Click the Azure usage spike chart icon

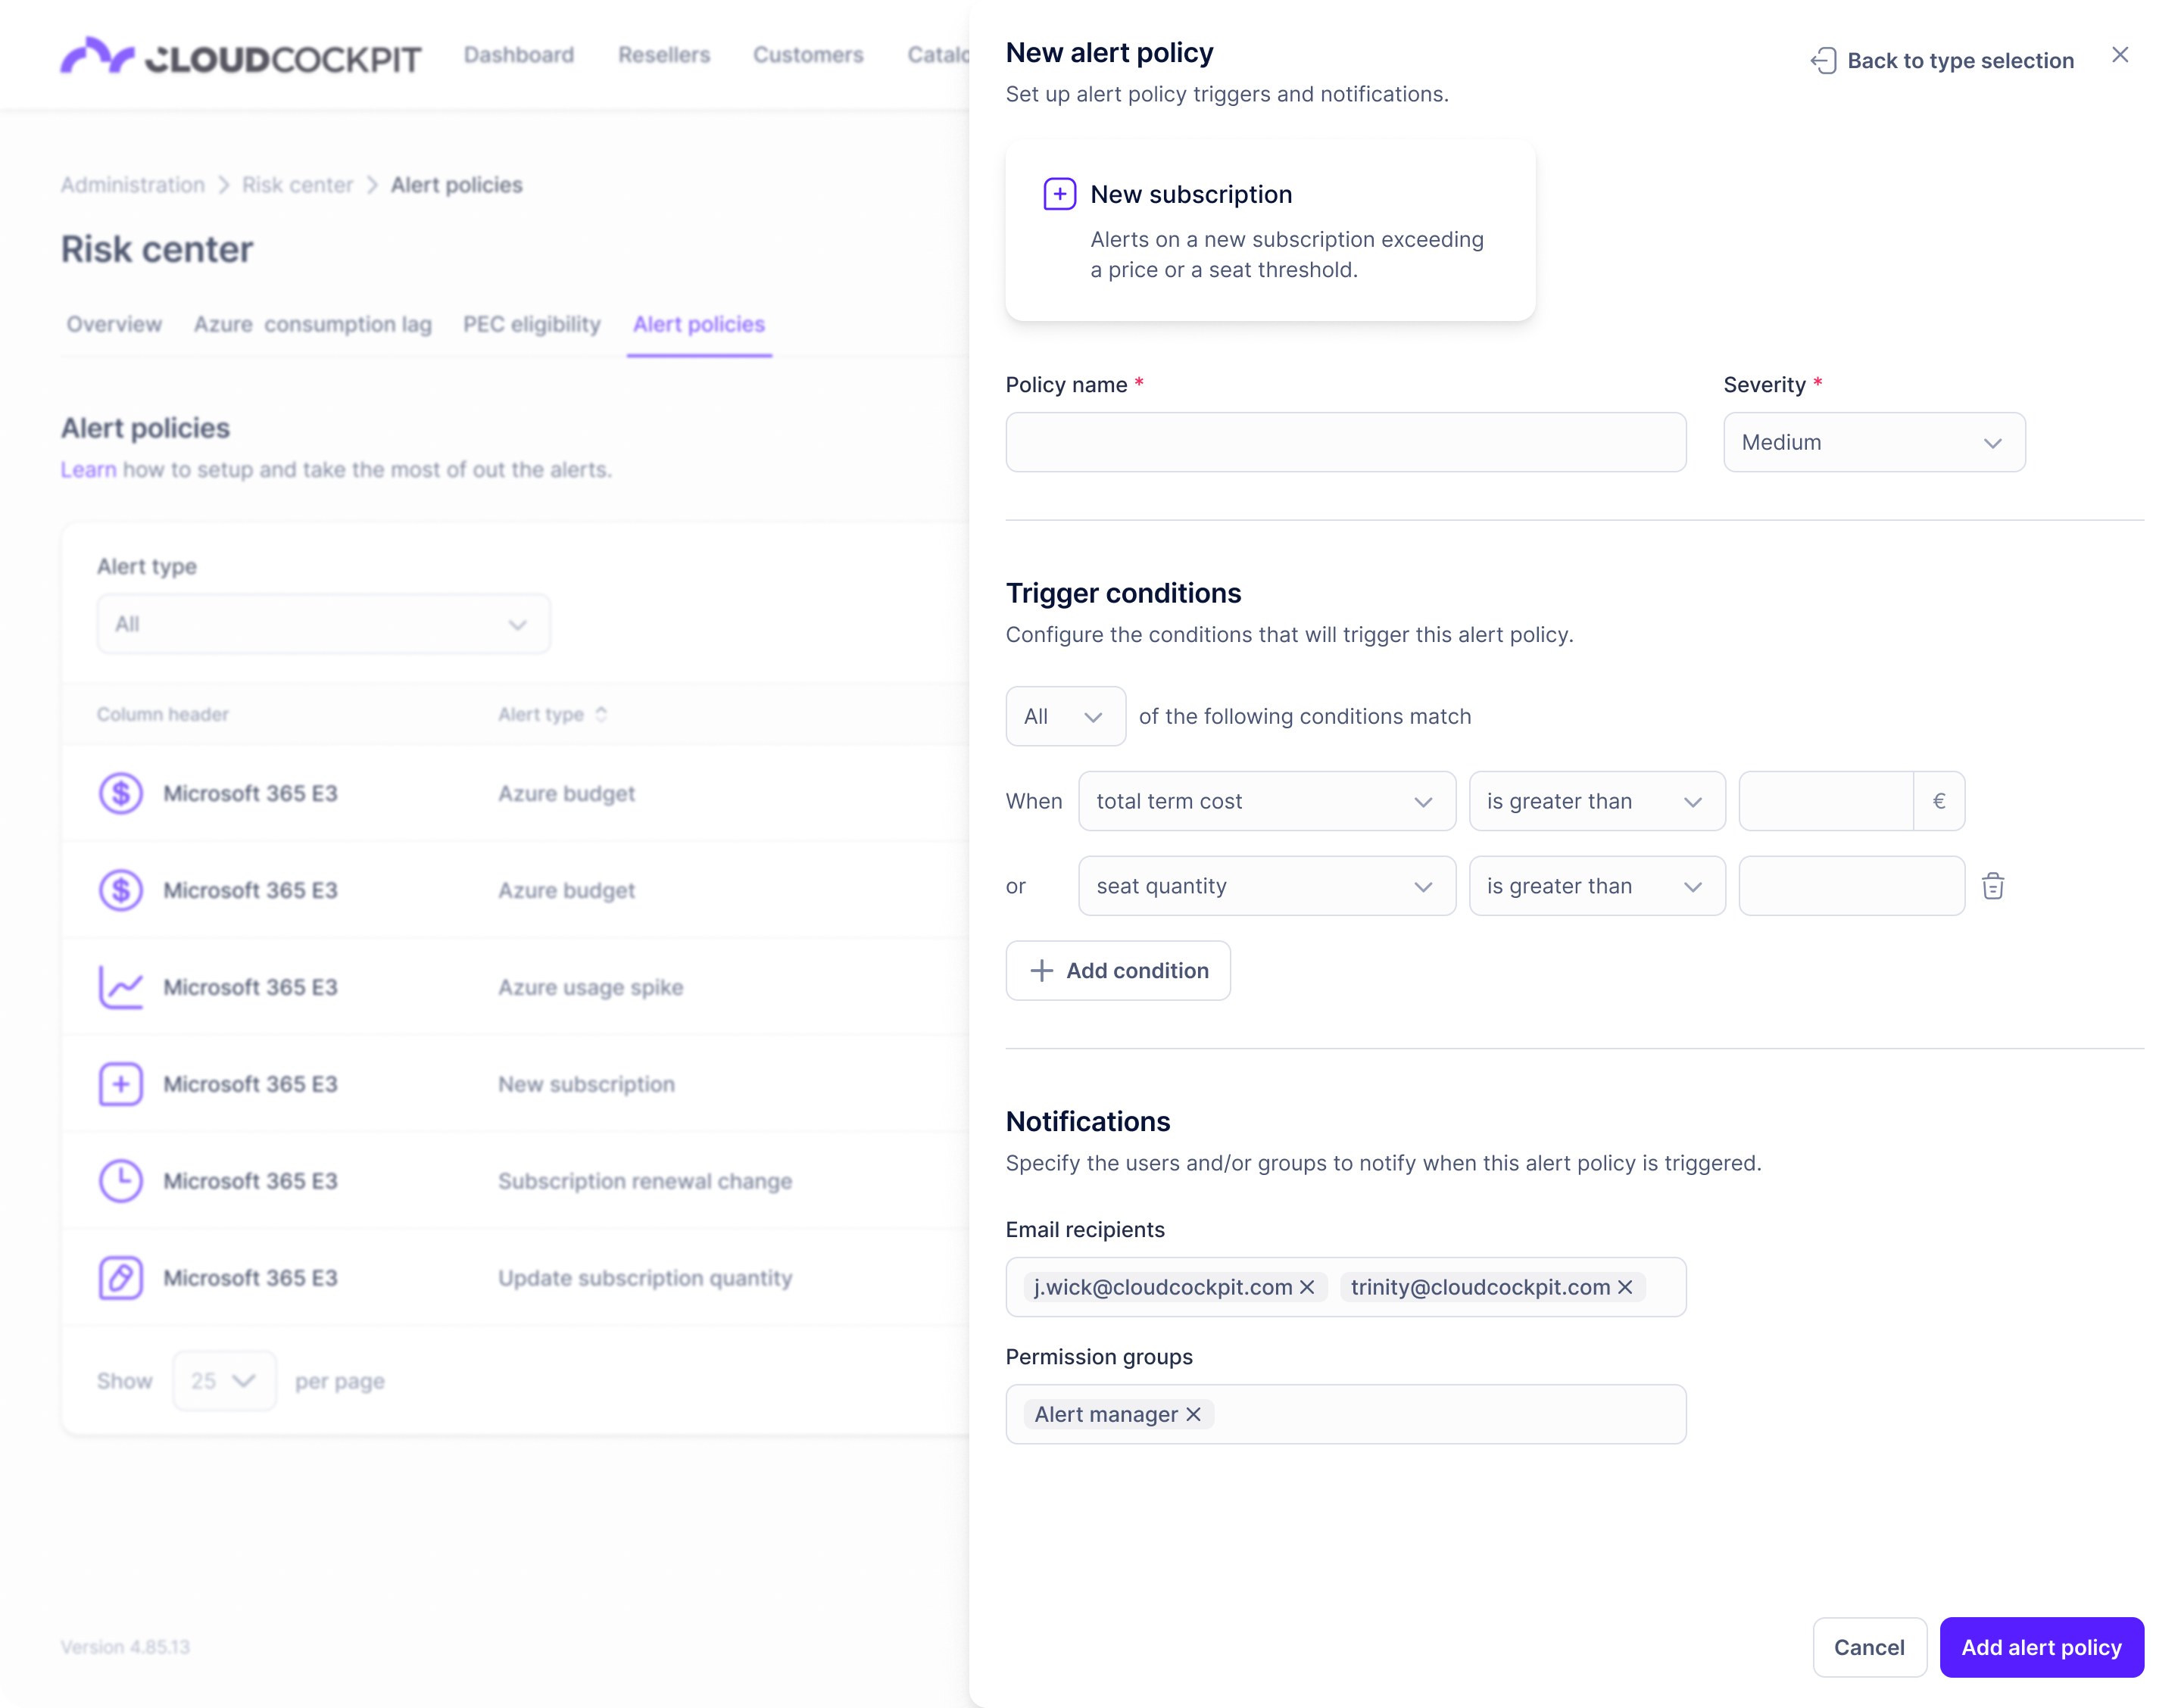(121, 987)
